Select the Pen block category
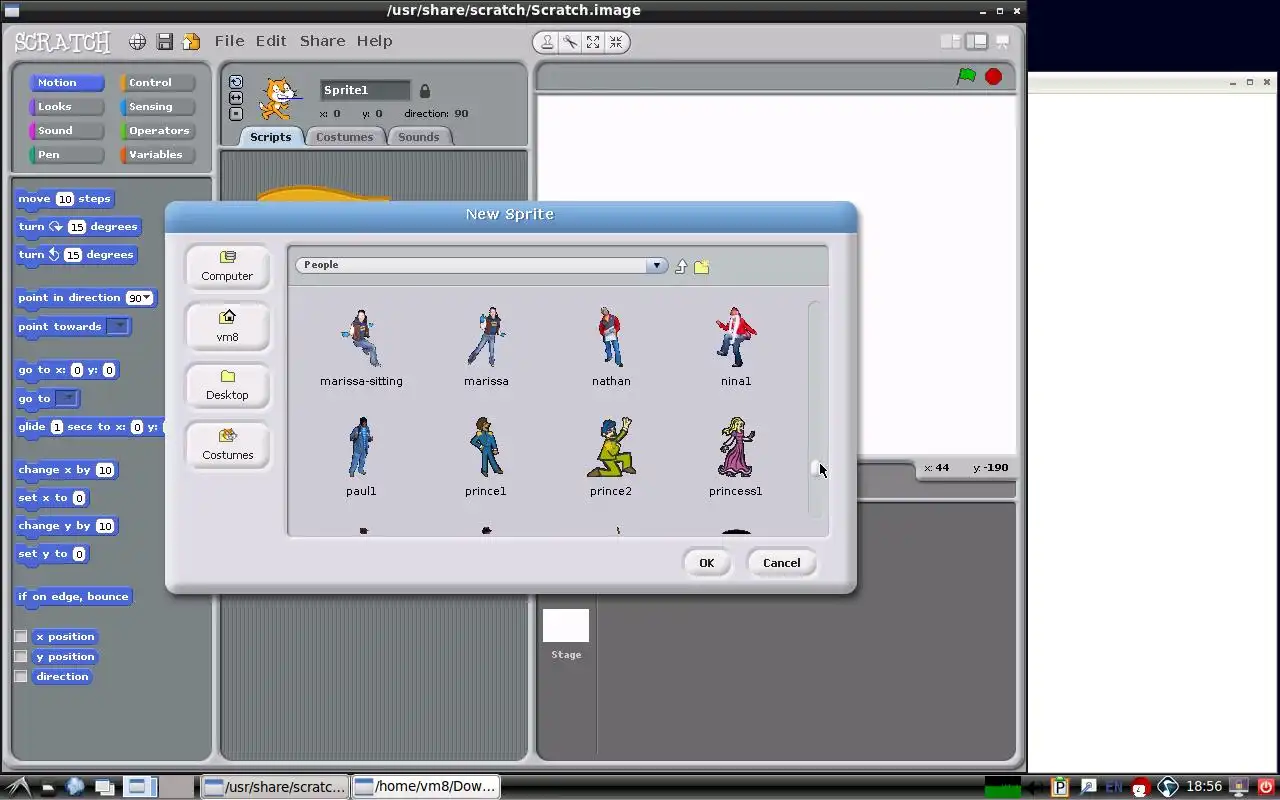 click(66, 155)
